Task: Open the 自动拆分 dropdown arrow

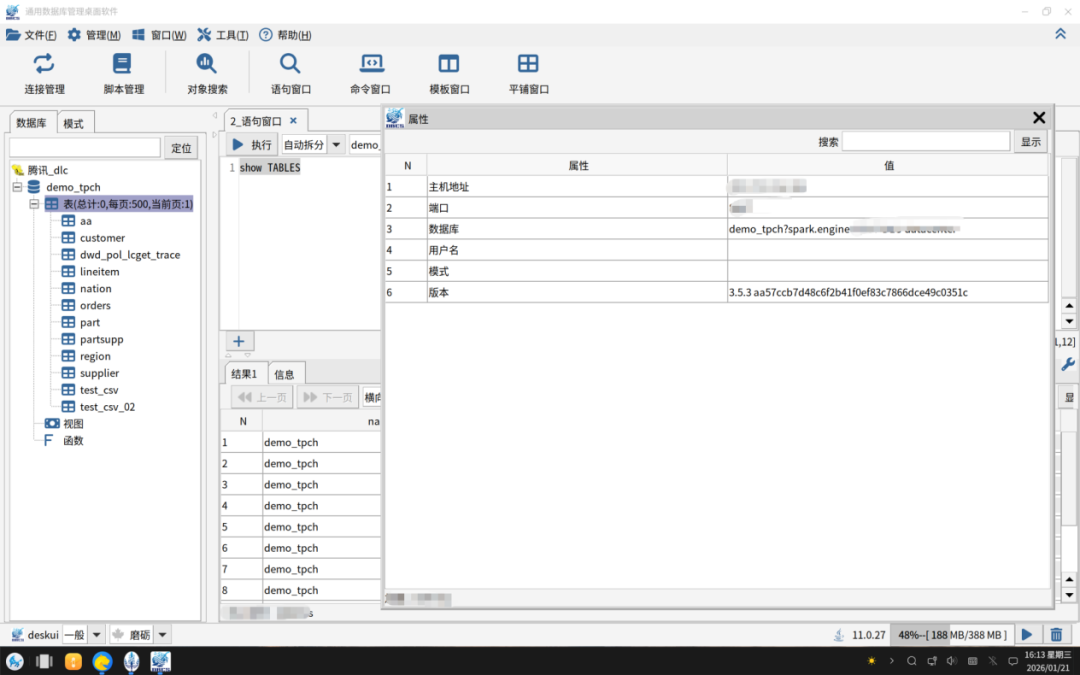Action: point(336,145)
